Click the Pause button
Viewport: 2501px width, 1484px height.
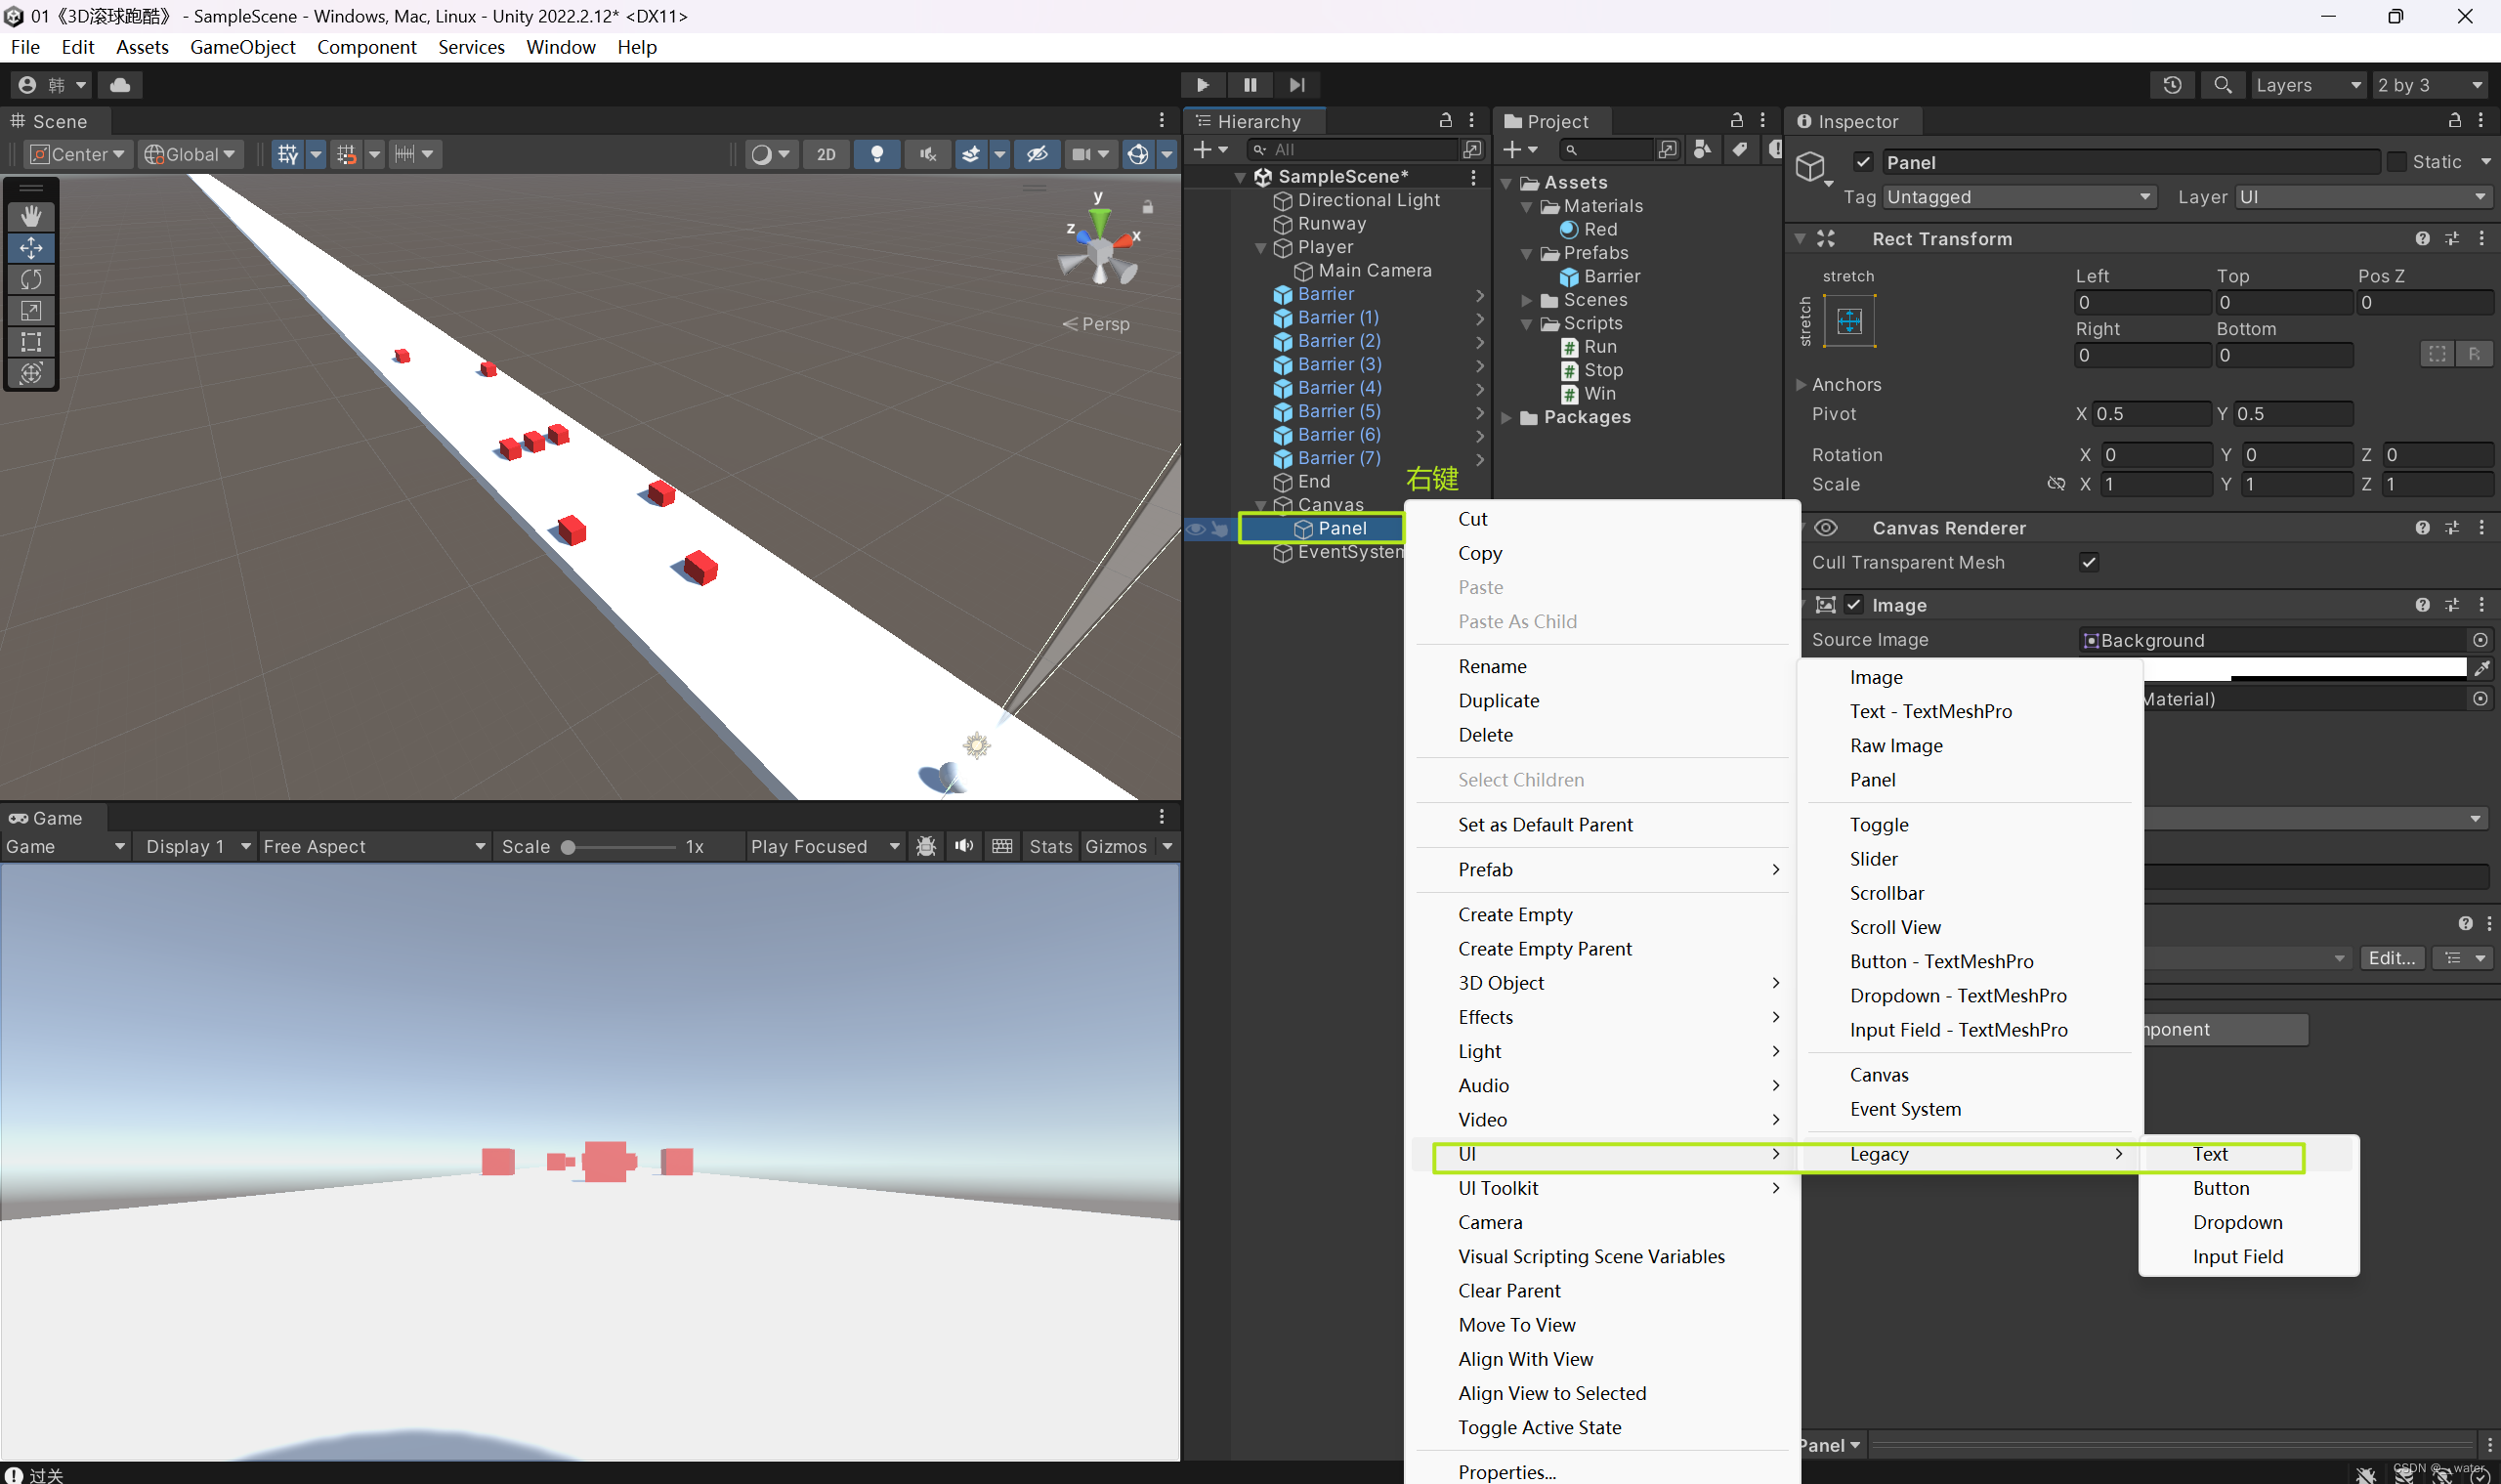[x=1250, y=85]
